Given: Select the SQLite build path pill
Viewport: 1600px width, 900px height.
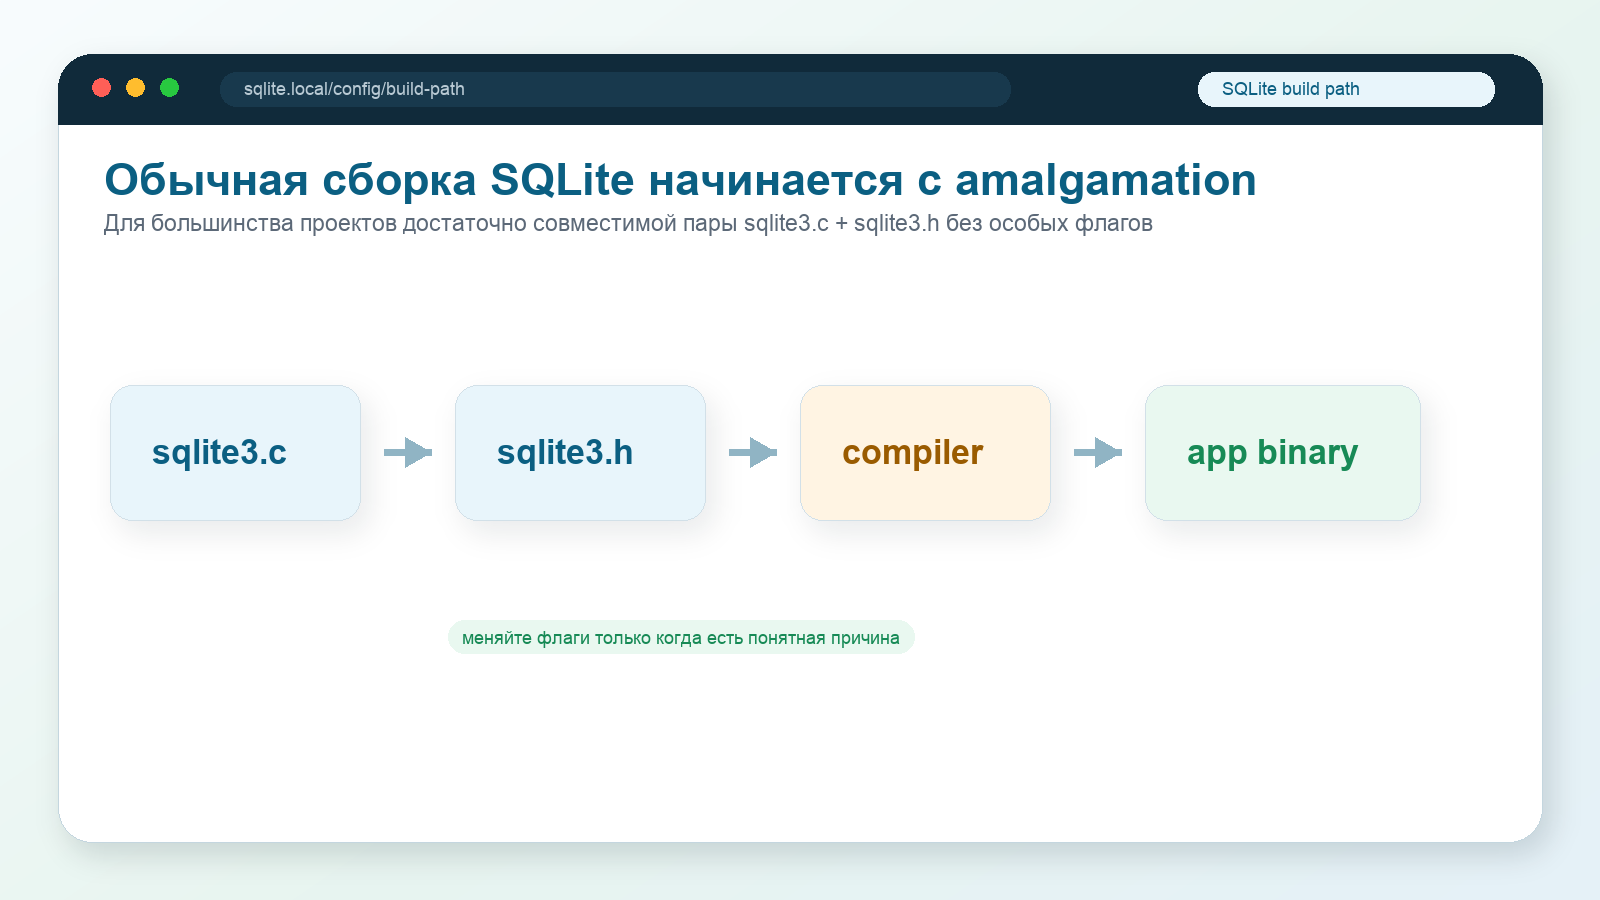Looking at the screenshot, I should [1346, 89].
